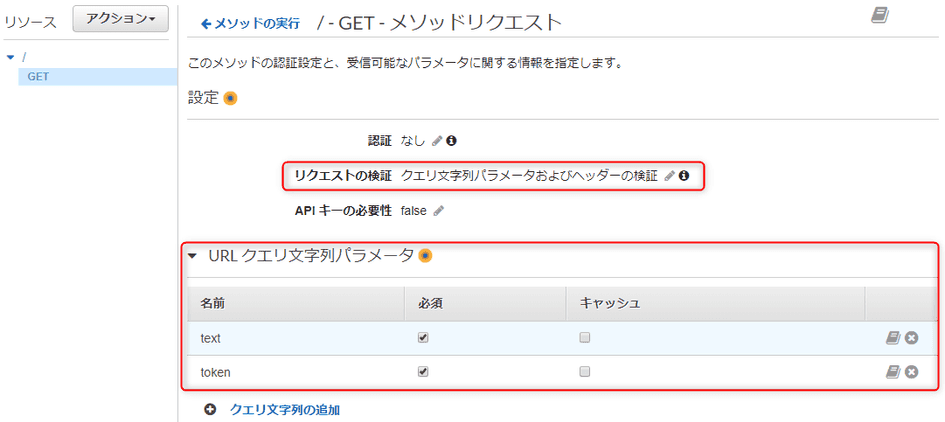
Task: Click the クエリ文字列パラメータおよびヘッダーの検証 value
Action: [529, 176]
